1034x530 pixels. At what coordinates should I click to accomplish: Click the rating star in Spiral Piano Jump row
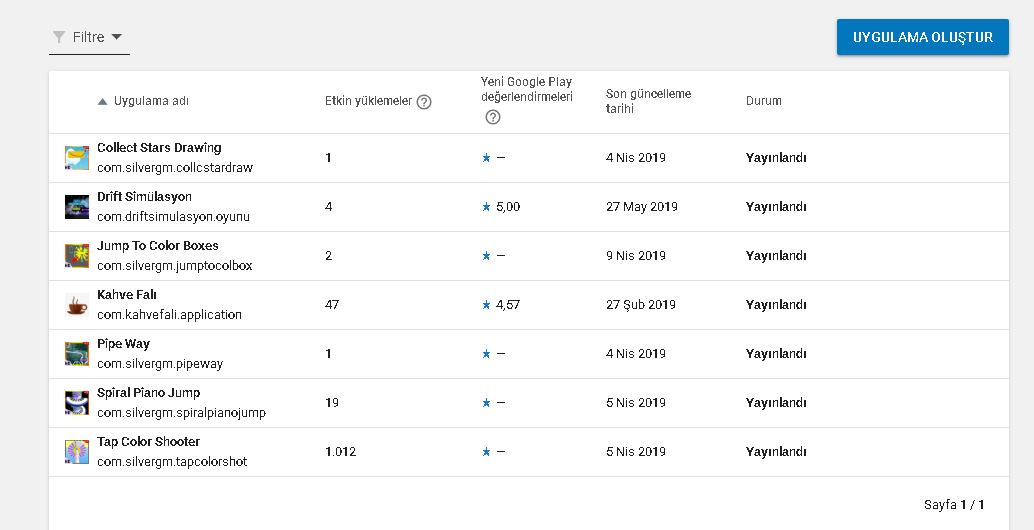click(486, 402)
